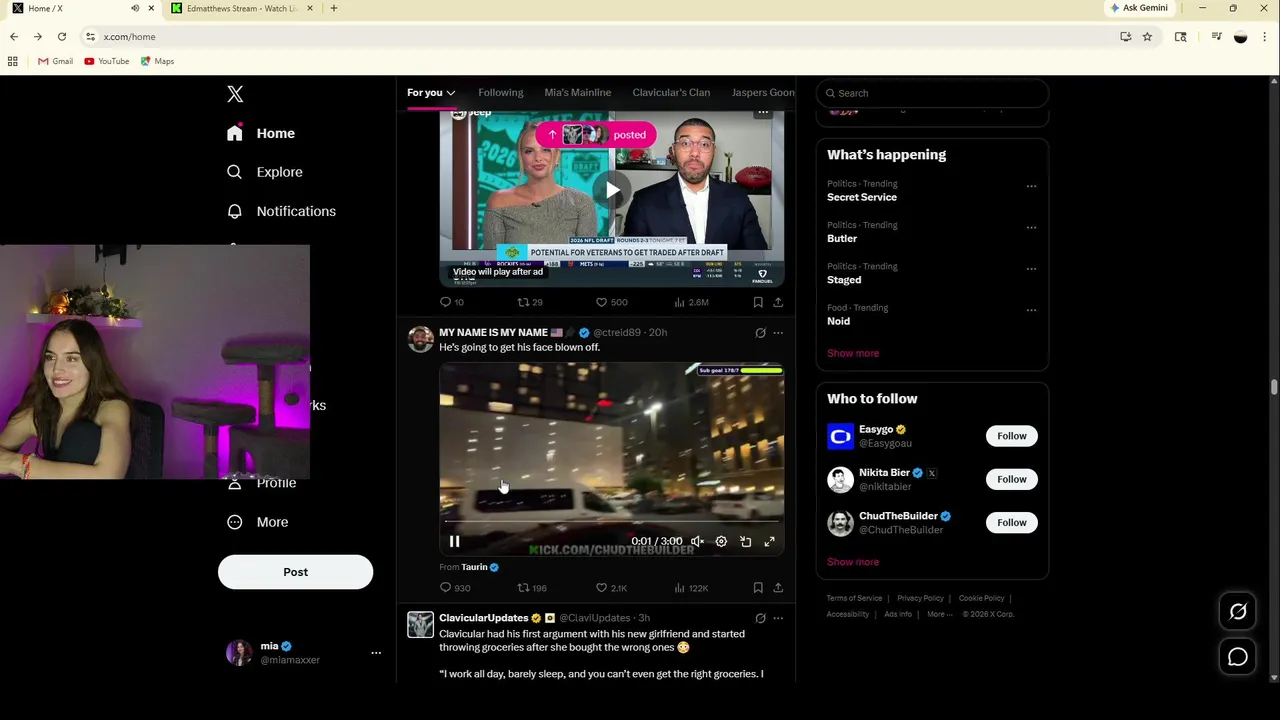This screenshot has width=1280, height=720.
Task: Switch to the Following tab
Action: click(500, 93)
